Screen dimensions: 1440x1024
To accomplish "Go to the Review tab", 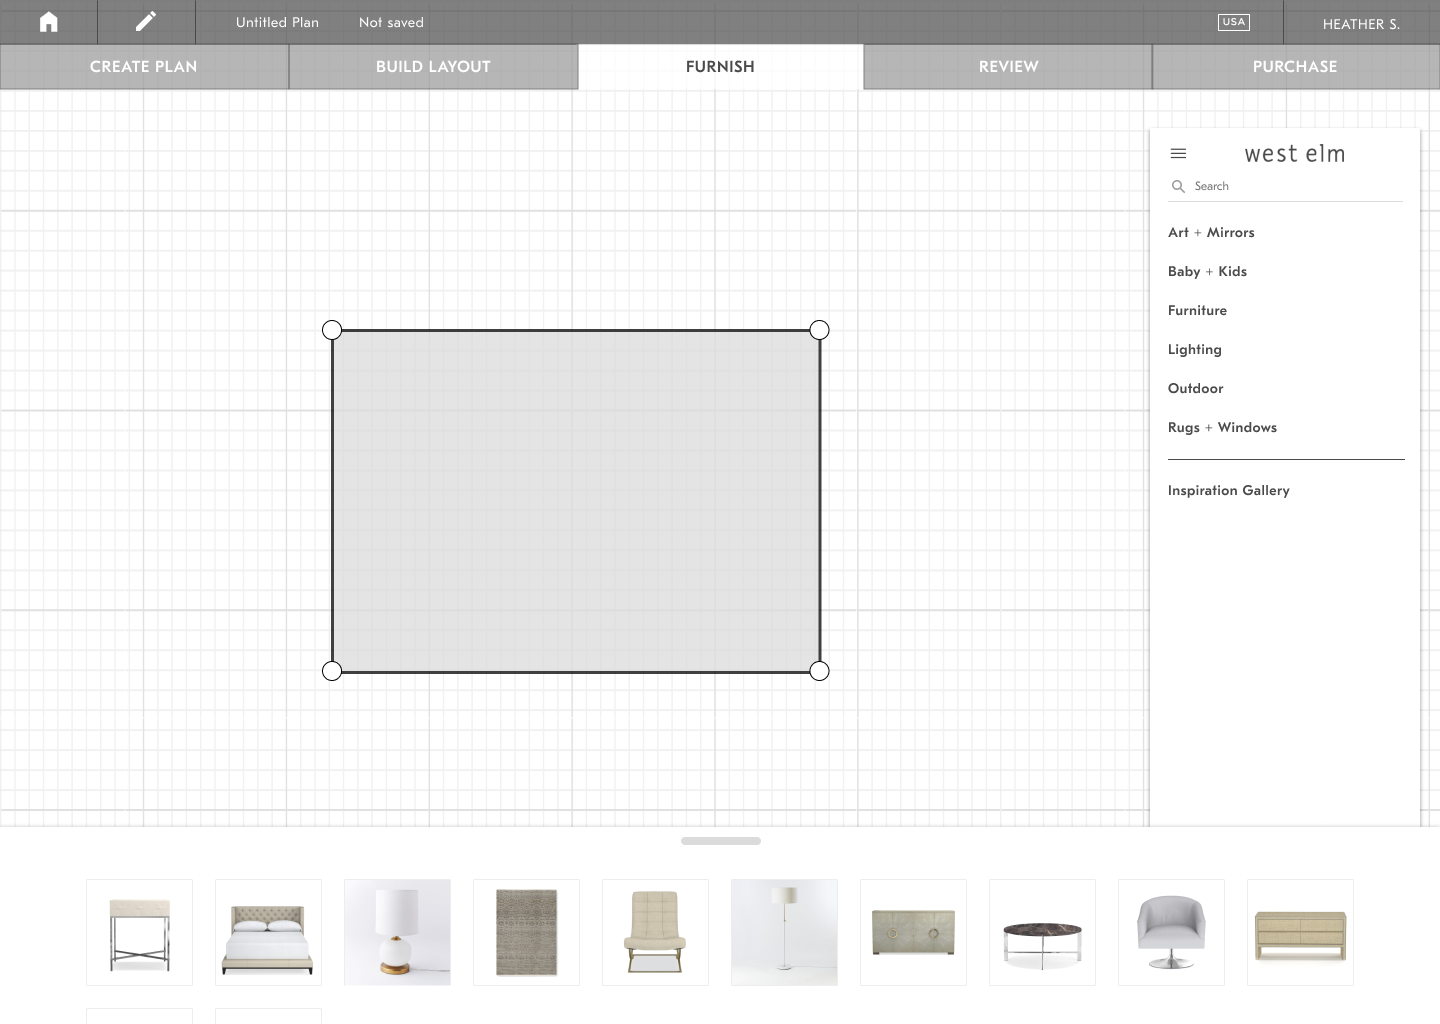I will pyautogui.click(x=1008, y=67).
